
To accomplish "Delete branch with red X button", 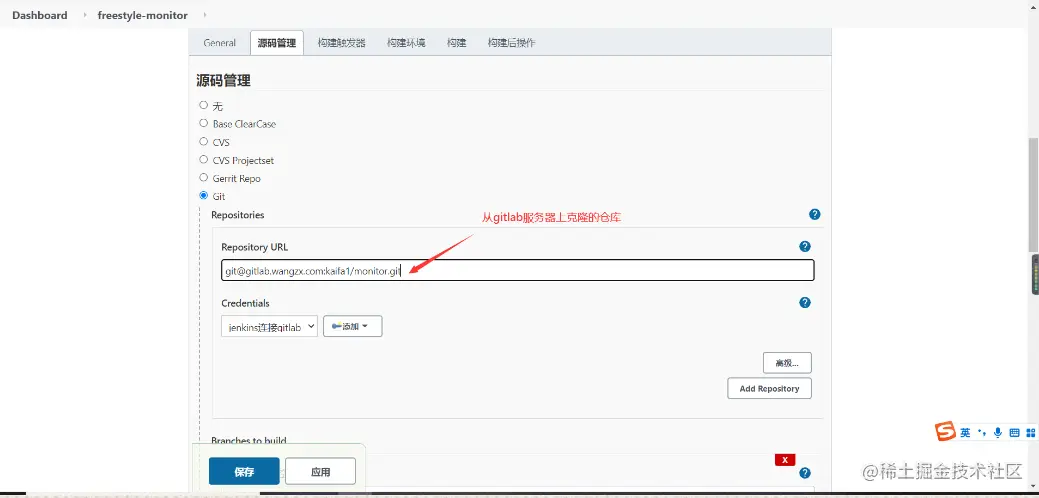I will pos(785,460).
